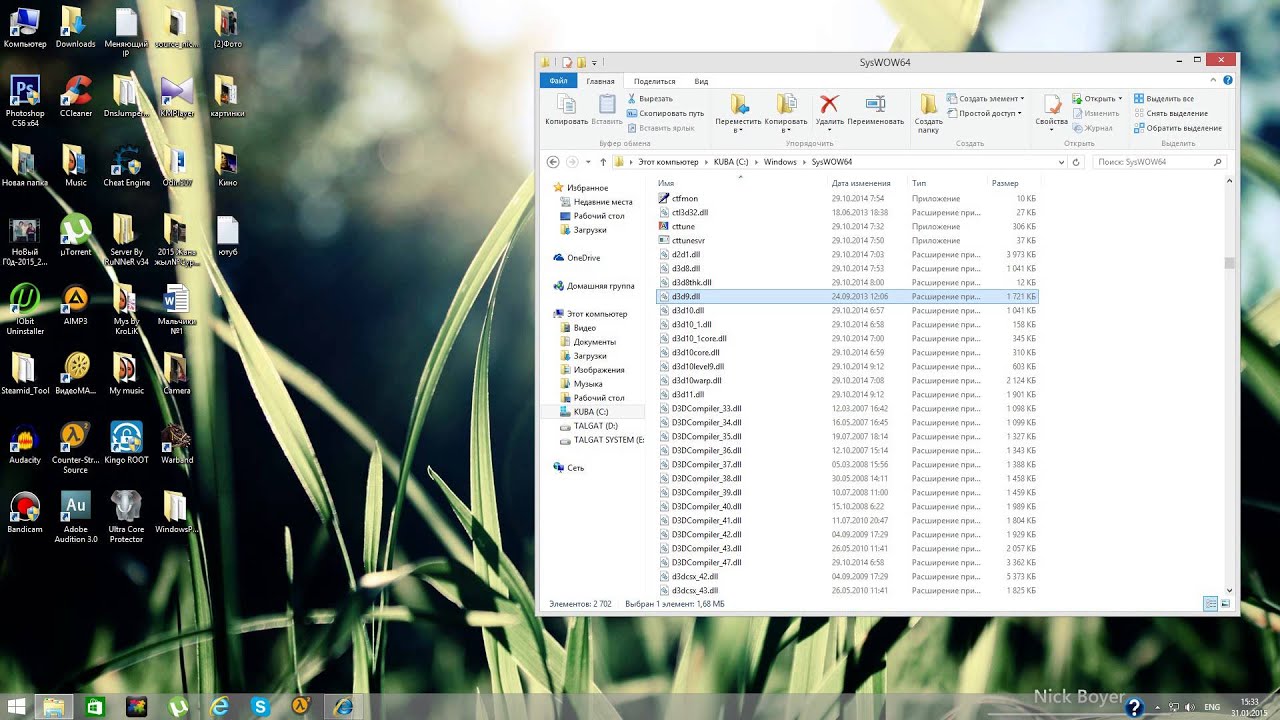Viewport: 1280px width, 720px height.
Task: Click the ENG language indicator in the tray
Action: point(1212,707)
